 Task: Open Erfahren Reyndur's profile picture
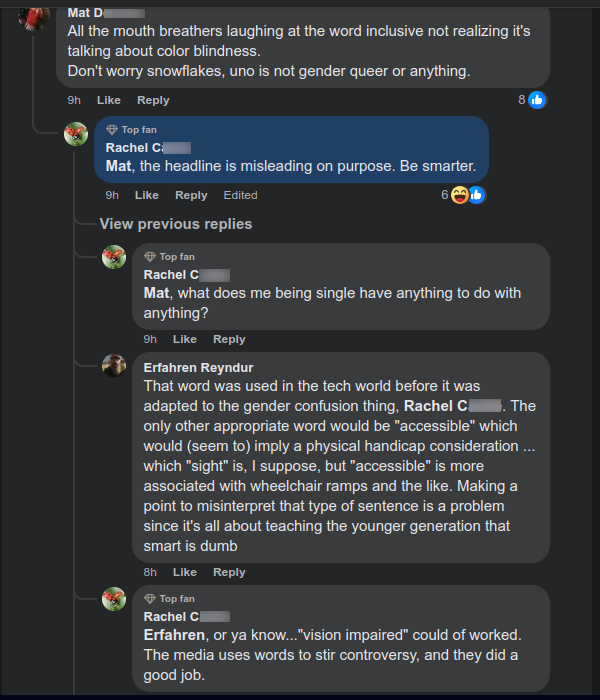click(114, 366)
